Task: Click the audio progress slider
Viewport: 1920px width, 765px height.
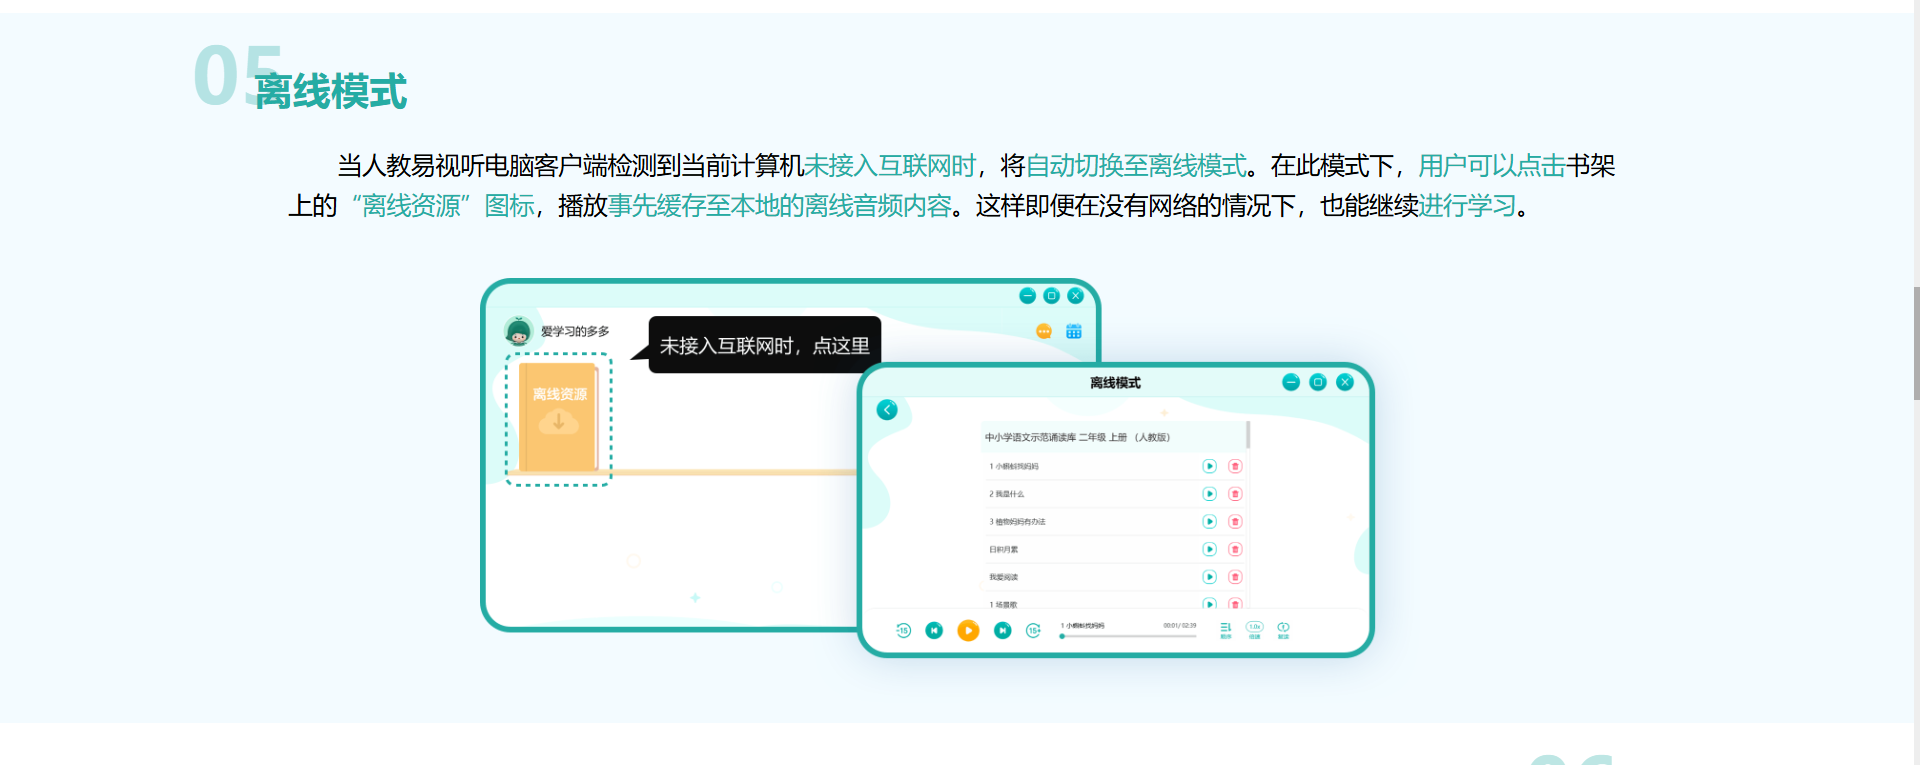Action: point(1128,636)
